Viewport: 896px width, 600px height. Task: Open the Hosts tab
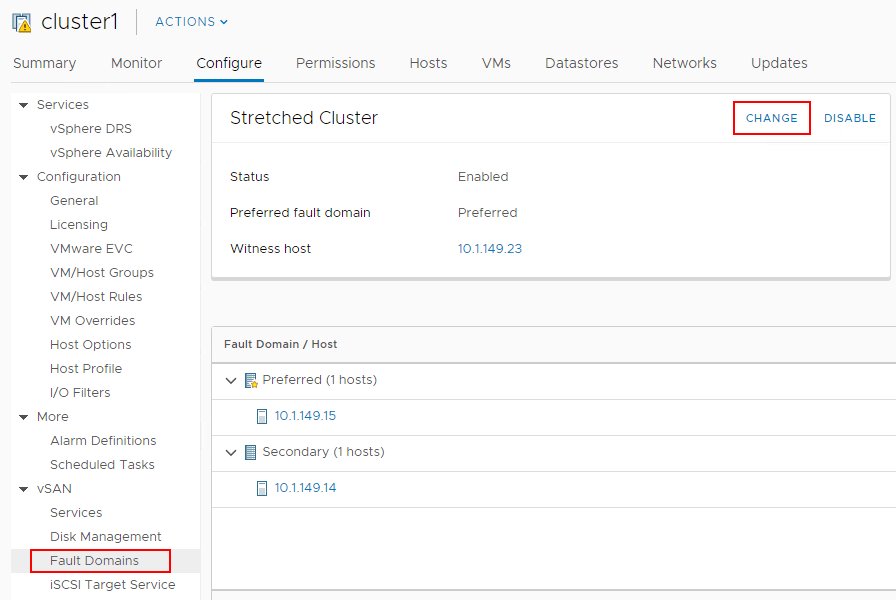pyautogui.click(x=429, y=63)
